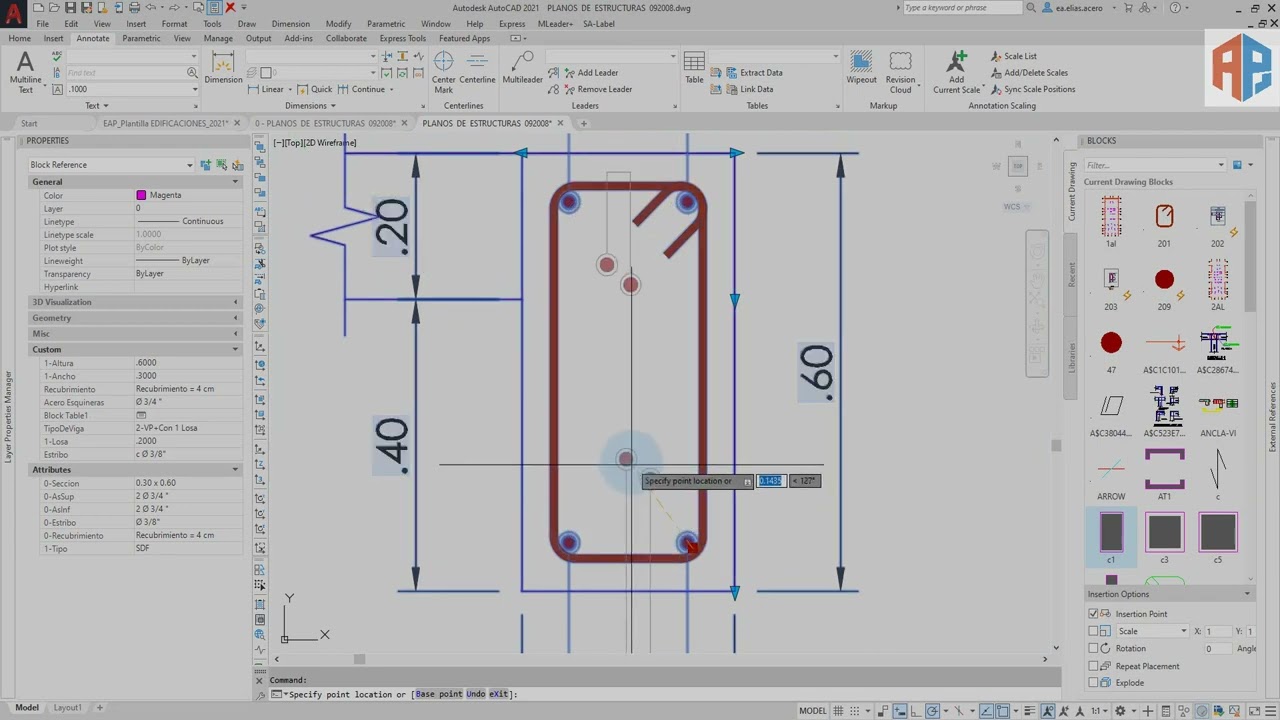The width and height of the screenshot is (1280, 720).
Task: Toggle the grid display status icon
Action: (837, 711)
